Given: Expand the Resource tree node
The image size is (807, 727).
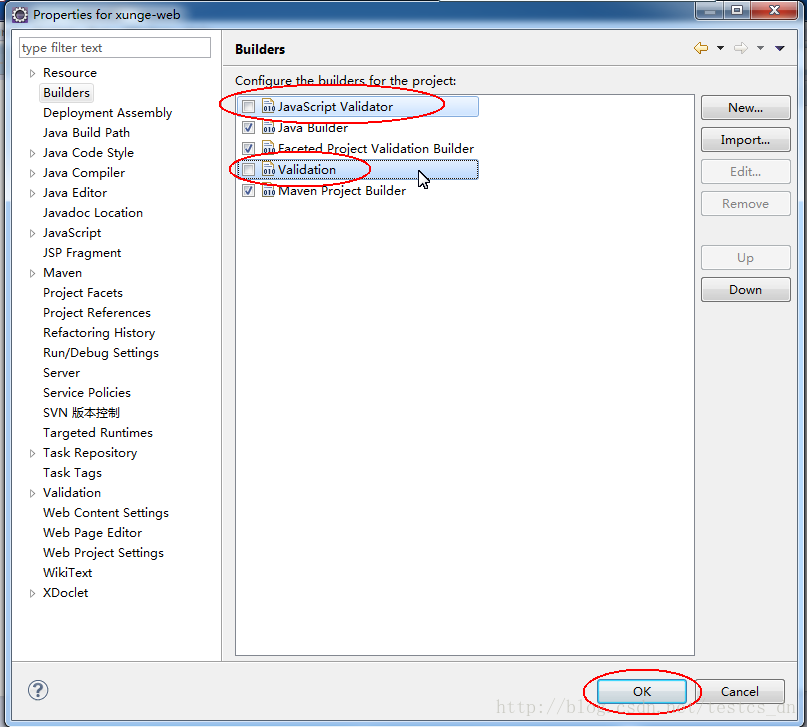Looking at the screenshot, I should click(32, 74).
